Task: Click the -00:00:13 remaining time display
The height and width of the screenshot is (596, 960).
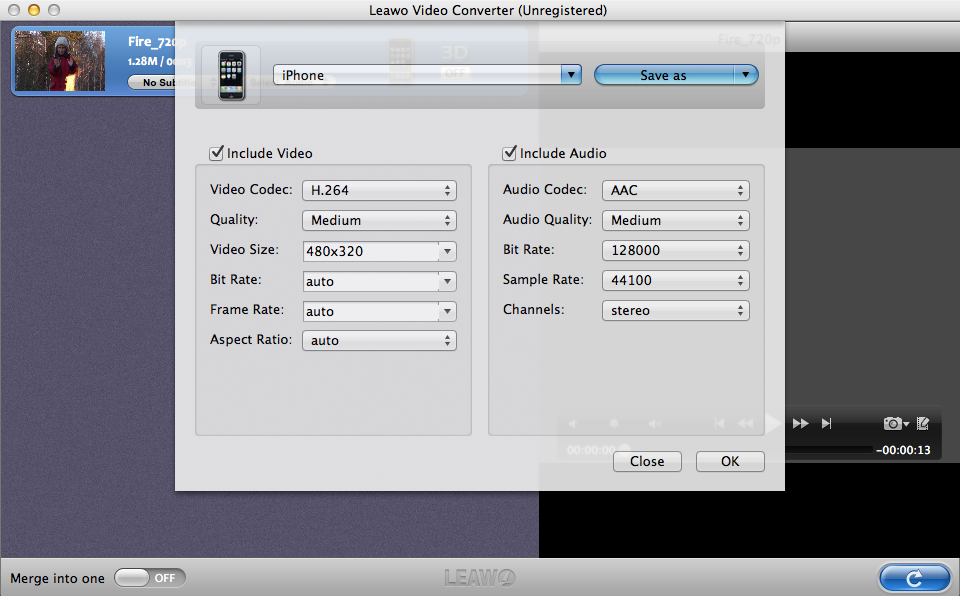Action: click(903, 450)
